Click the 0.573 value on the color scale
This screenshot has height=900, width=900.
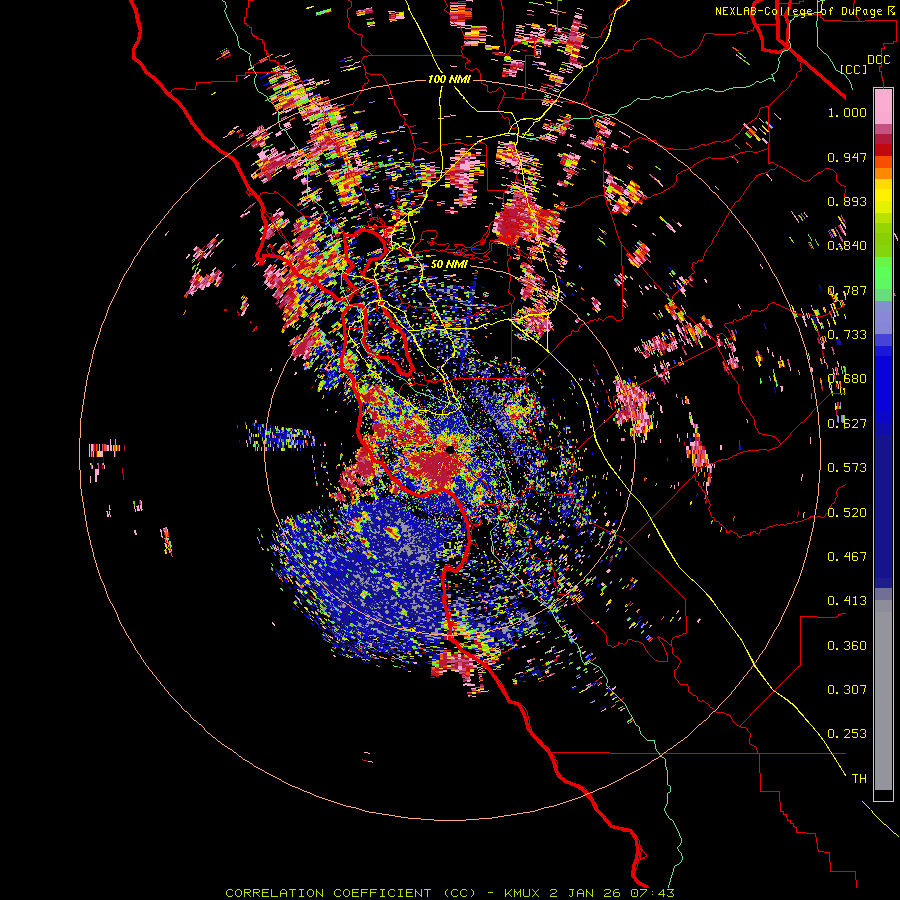tap(847, 468)
